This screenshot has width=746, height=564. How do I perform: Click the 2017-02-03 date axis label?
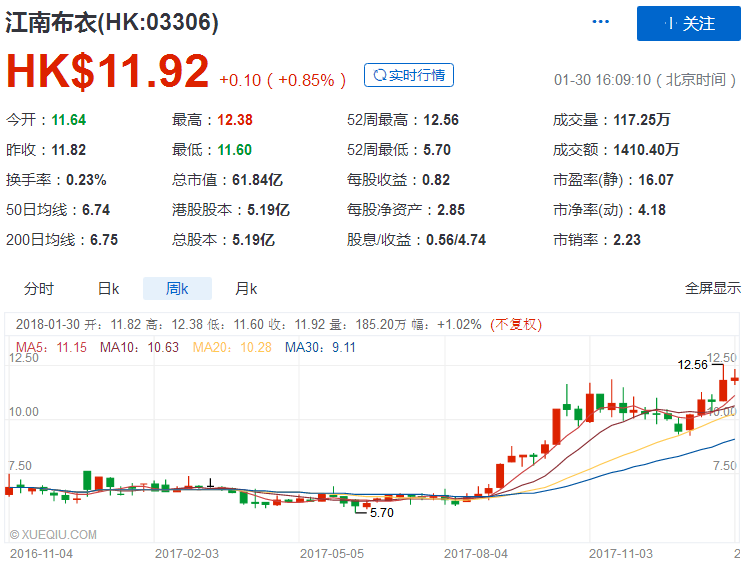186,554
